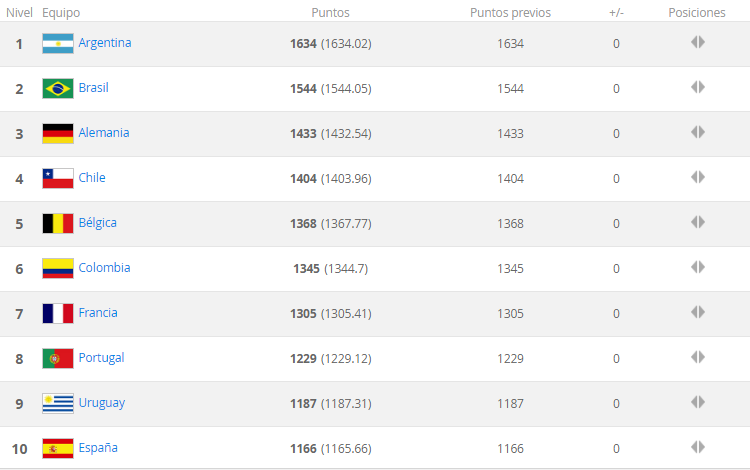Open the Brasil team link
This screenshot has width=750, height=470.
(94, 88)
